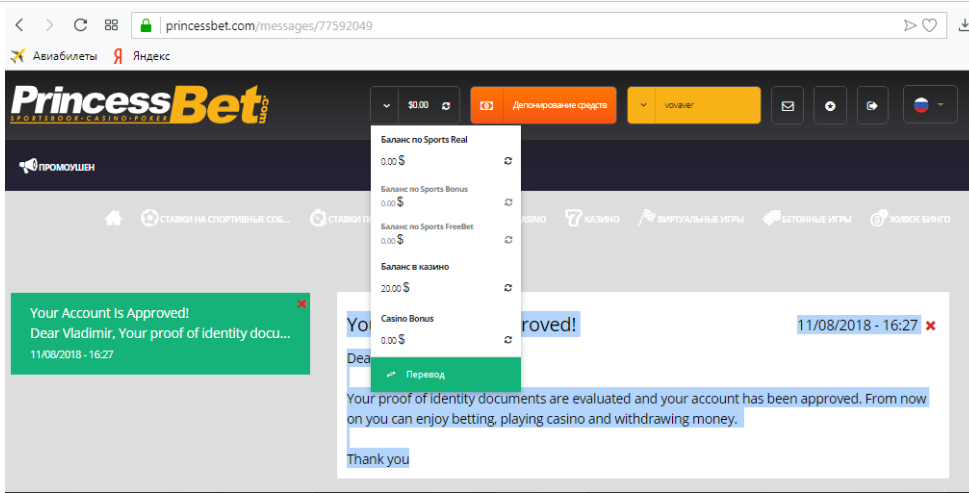This screenshot has width=969, height=493.
Task: Open the browser speed dial grid
Action: 111,25
